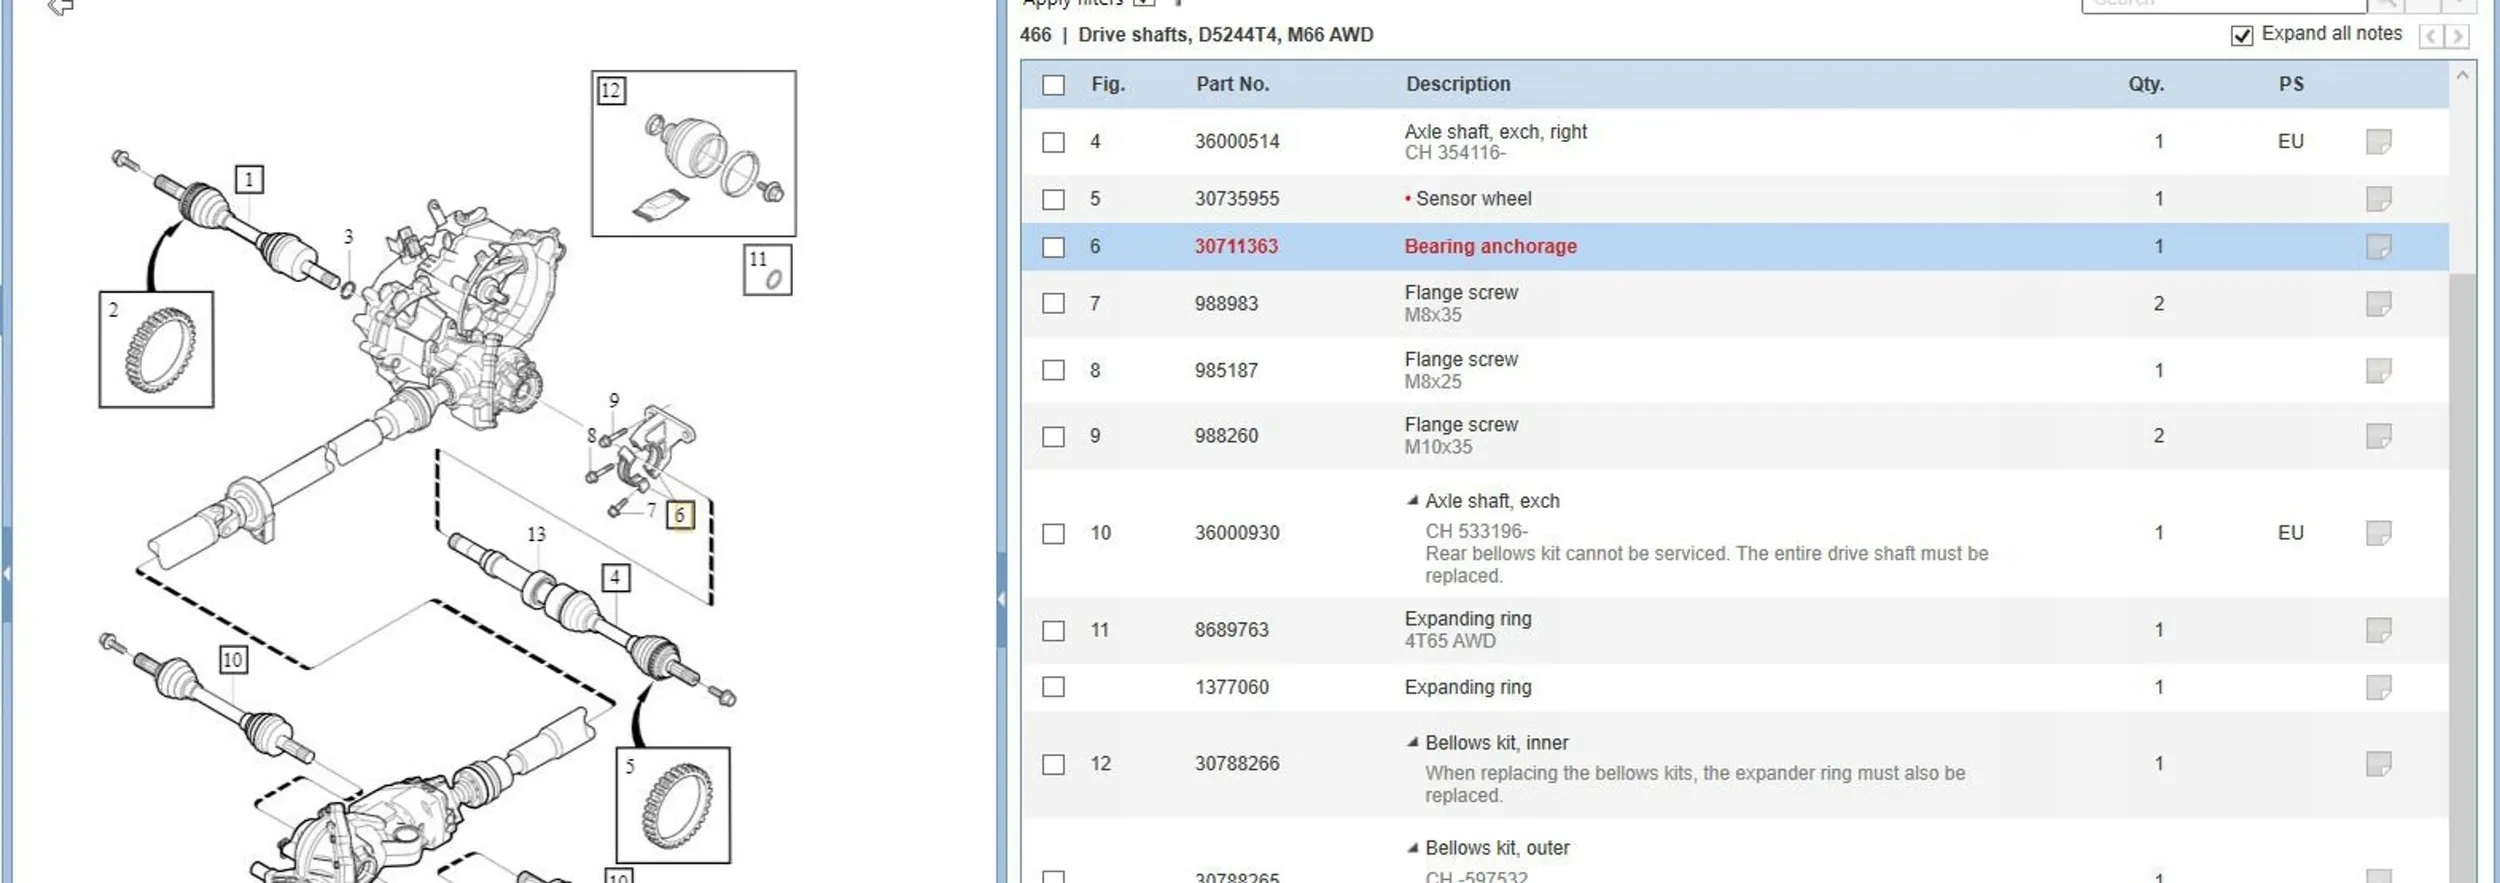Open the note icon for part 36000930

pos(2378,534)
